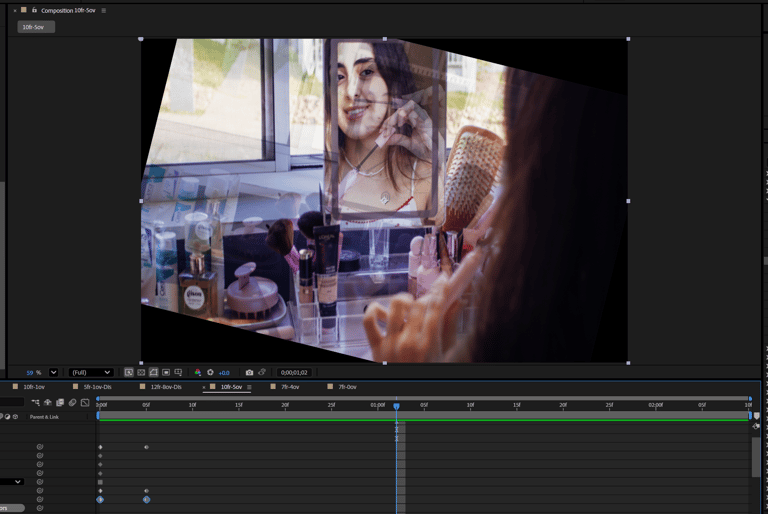Click the 02:00f mark on time ruler
Viewport: 768px width, 514px height.
[x=655, y=405]
